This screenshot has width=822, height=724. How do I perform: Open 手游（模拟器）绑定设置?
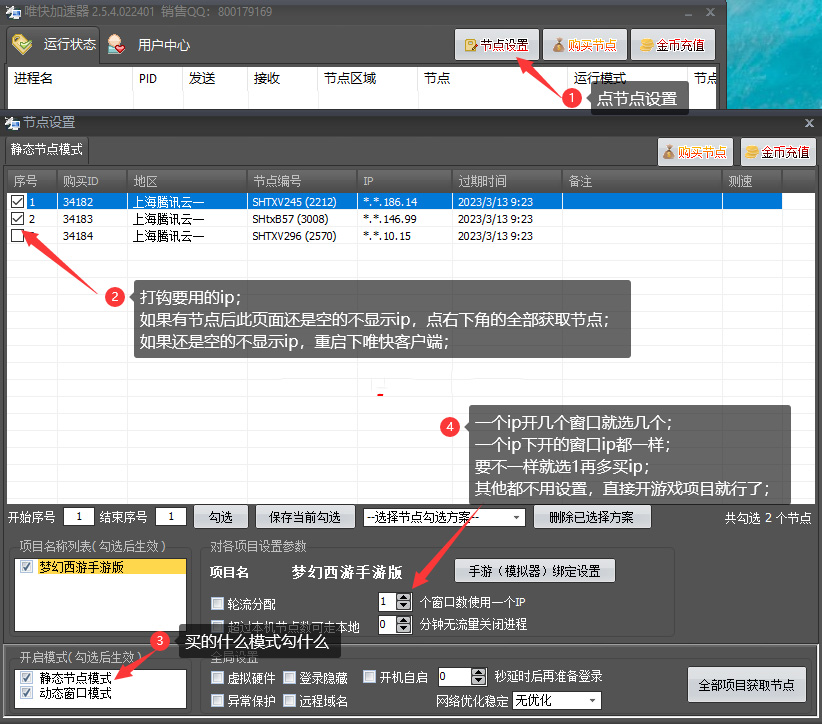click(x=535, y=571)
